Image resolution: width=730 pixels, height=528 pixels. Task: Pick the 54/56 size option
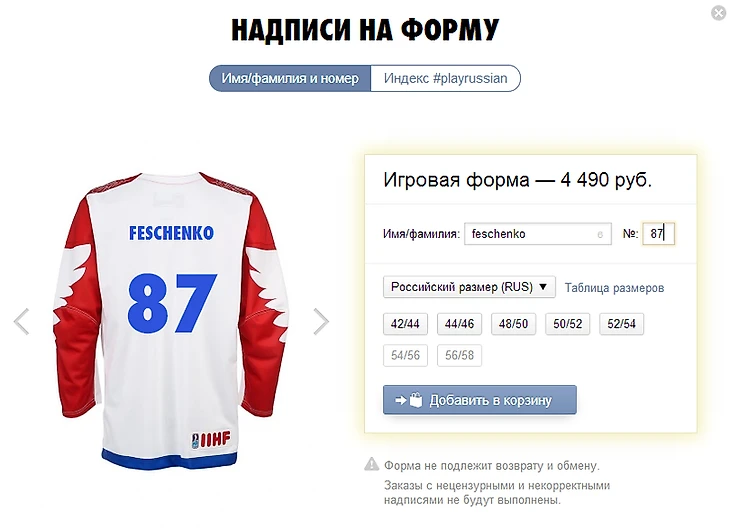coord(405,355)
